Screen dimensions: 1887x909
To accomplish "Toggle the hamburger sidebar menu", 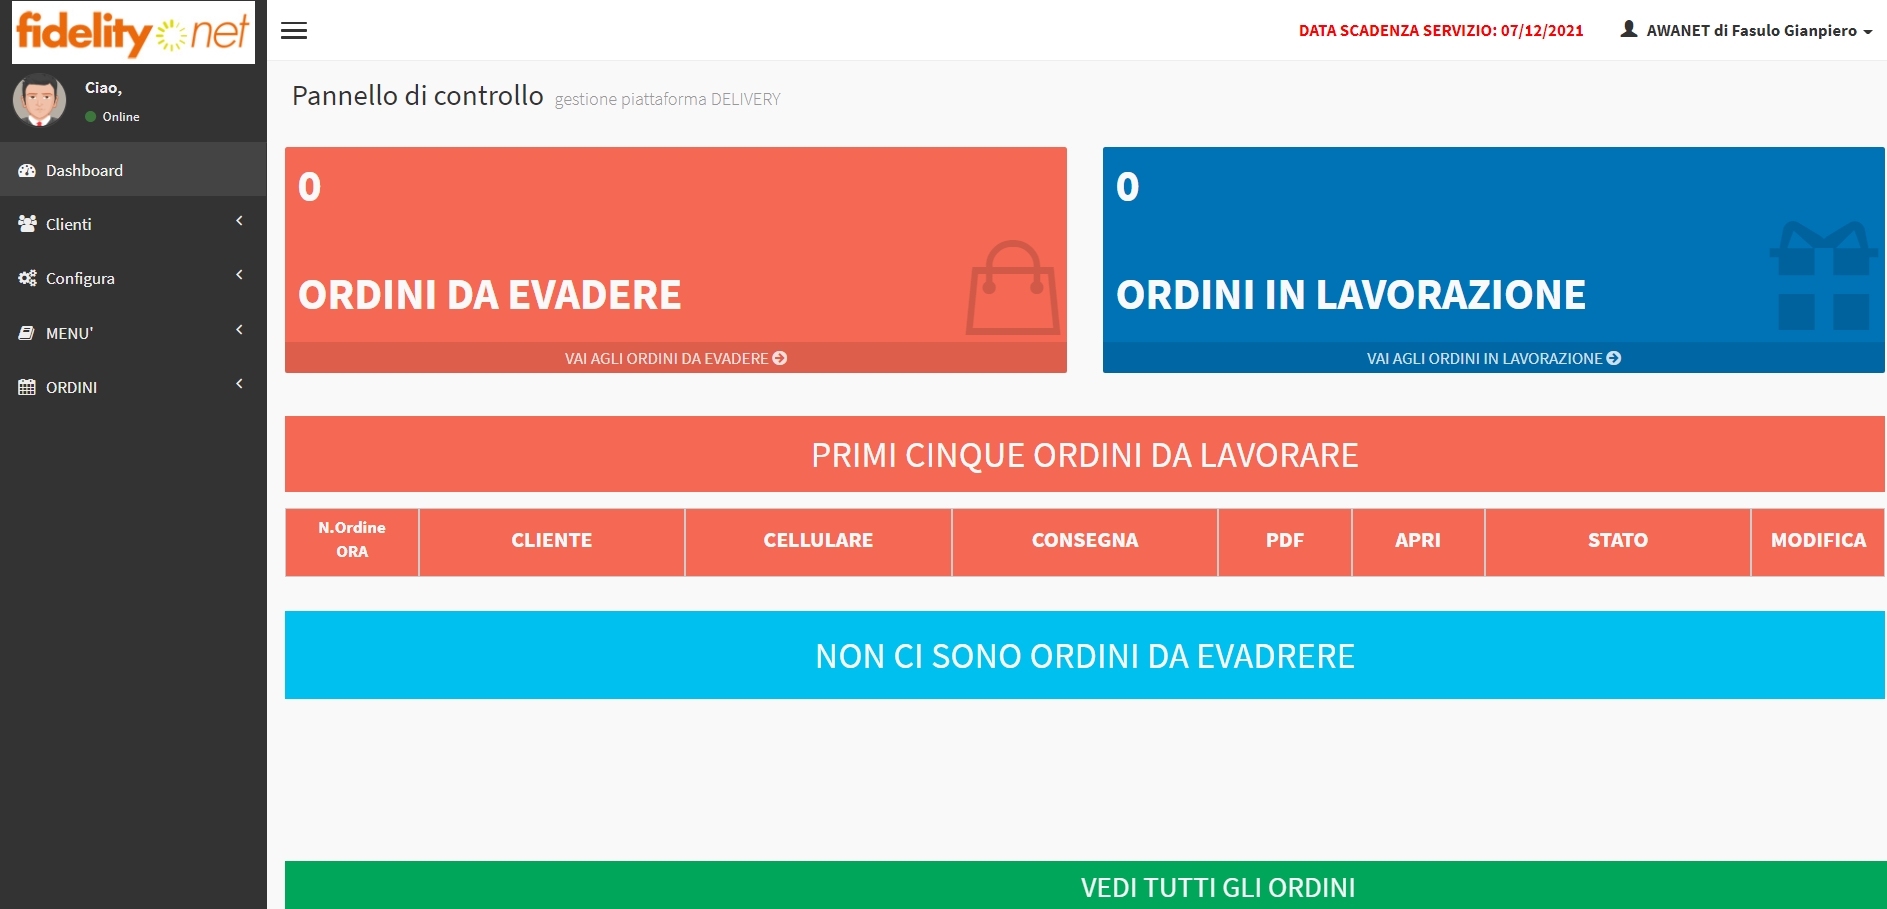I will coord(294,30).
